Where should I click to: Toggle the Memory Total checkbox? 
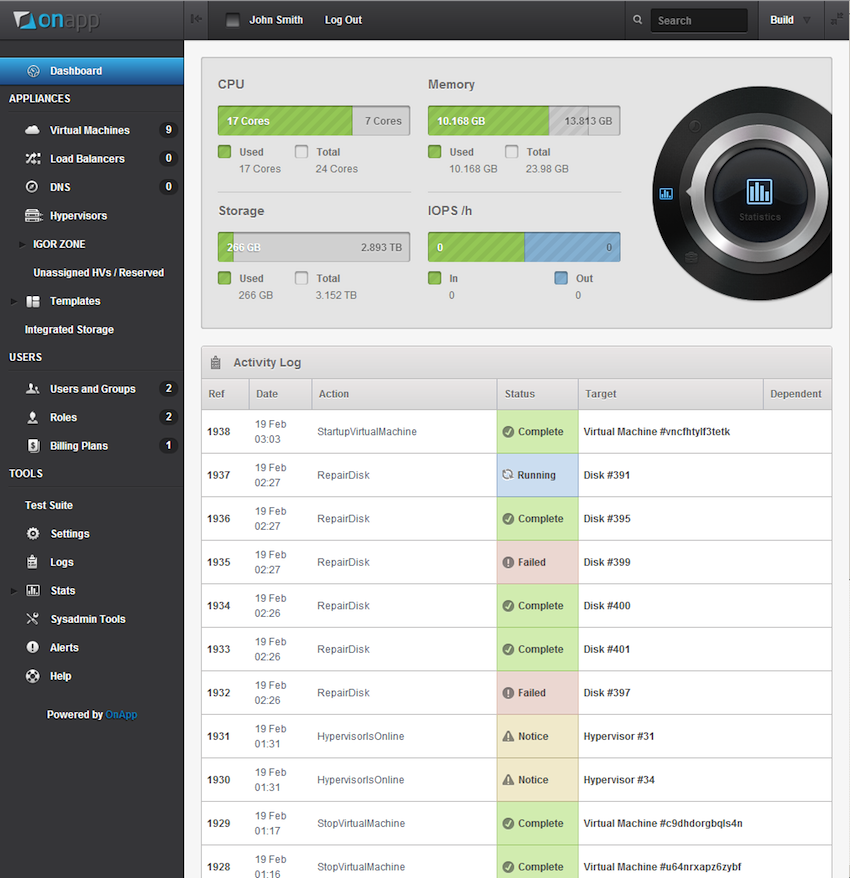click(511, 152)
